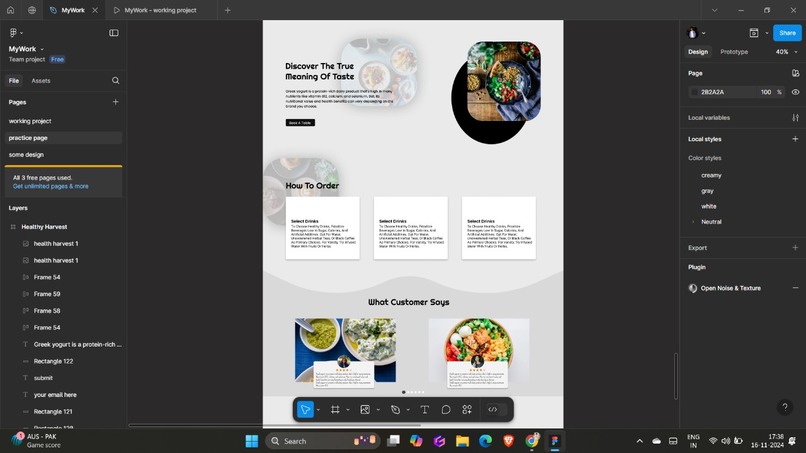Expand MyWork project name dropdown
Viewport: 806px width, 453px height.
click(x=42, y=49)
